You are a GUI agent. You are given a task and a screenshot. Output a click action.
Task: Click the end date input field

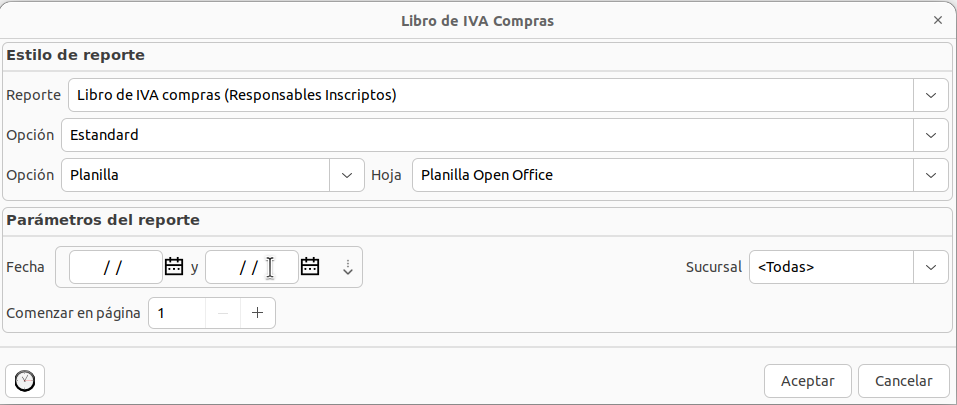point(250,267)
